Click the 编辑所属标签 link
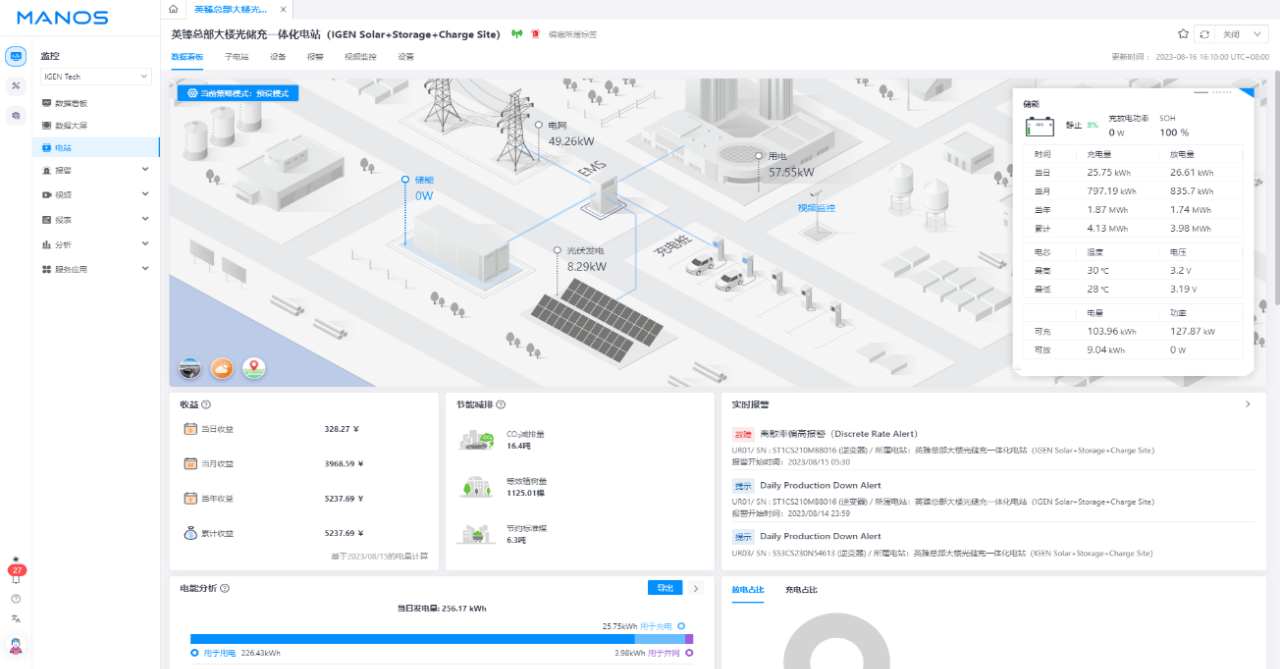Image resolution: width=1280 pixels, height=669 pixels. [572, 34]
